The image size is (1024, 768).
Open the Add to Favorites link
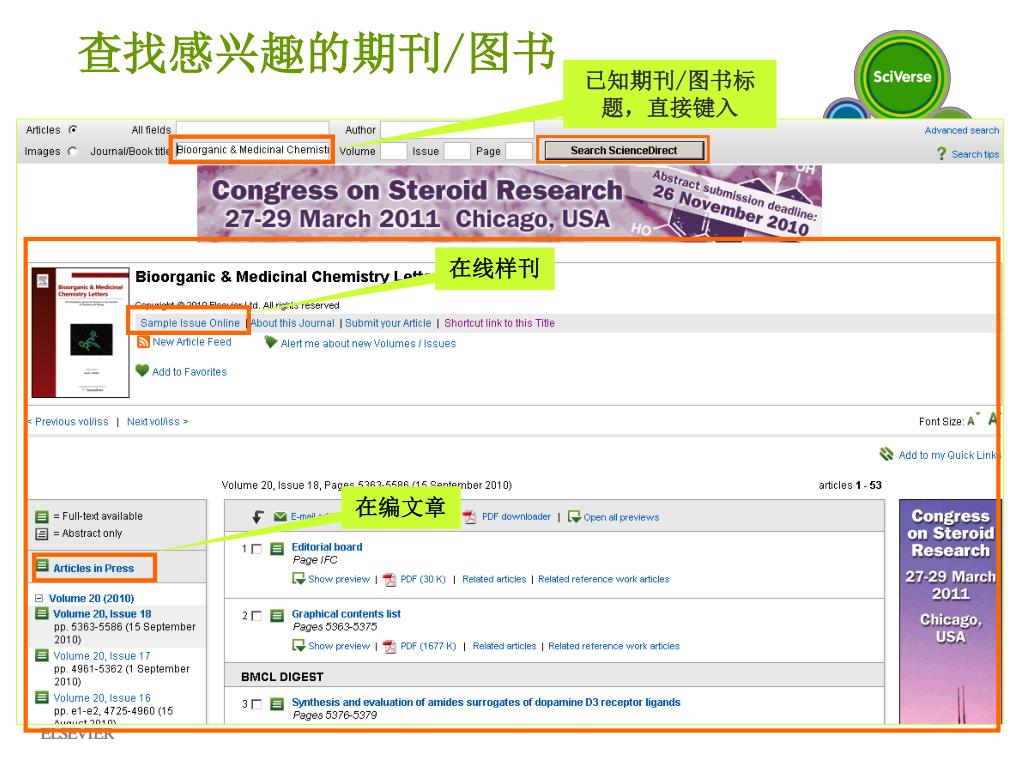point(189,372)
